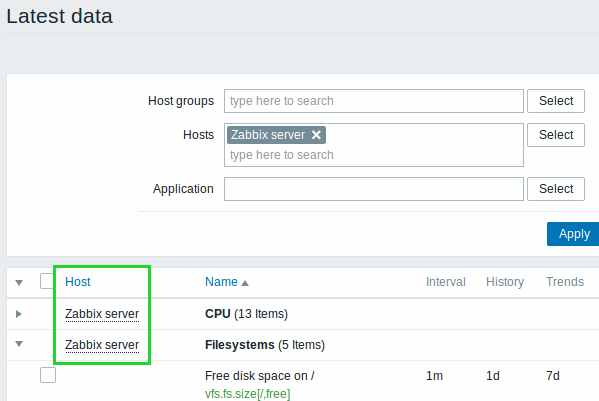Focus the Application input field
The height and width of the screenshot is (401, 599).
pos(374,189)
